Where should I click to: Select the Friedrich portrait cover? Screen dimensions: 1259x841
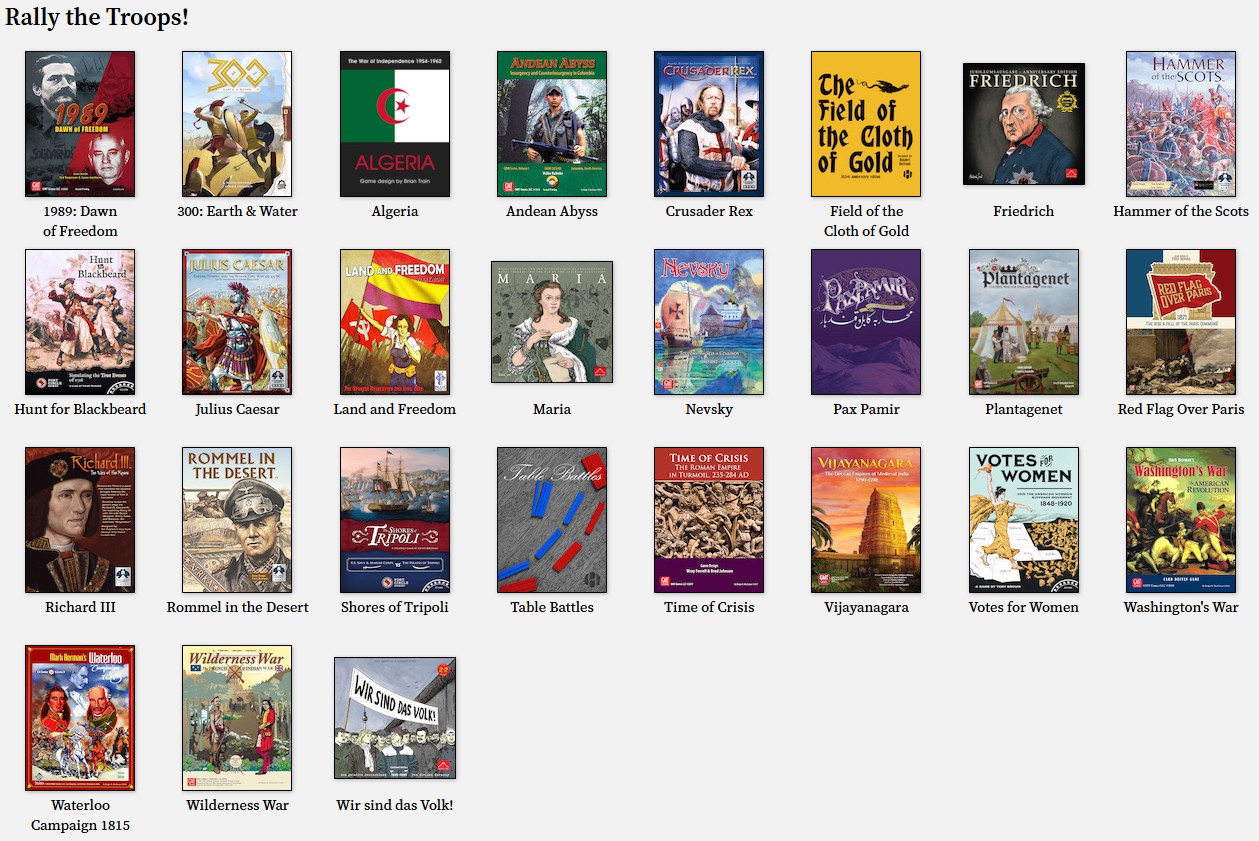point(1024,124)
